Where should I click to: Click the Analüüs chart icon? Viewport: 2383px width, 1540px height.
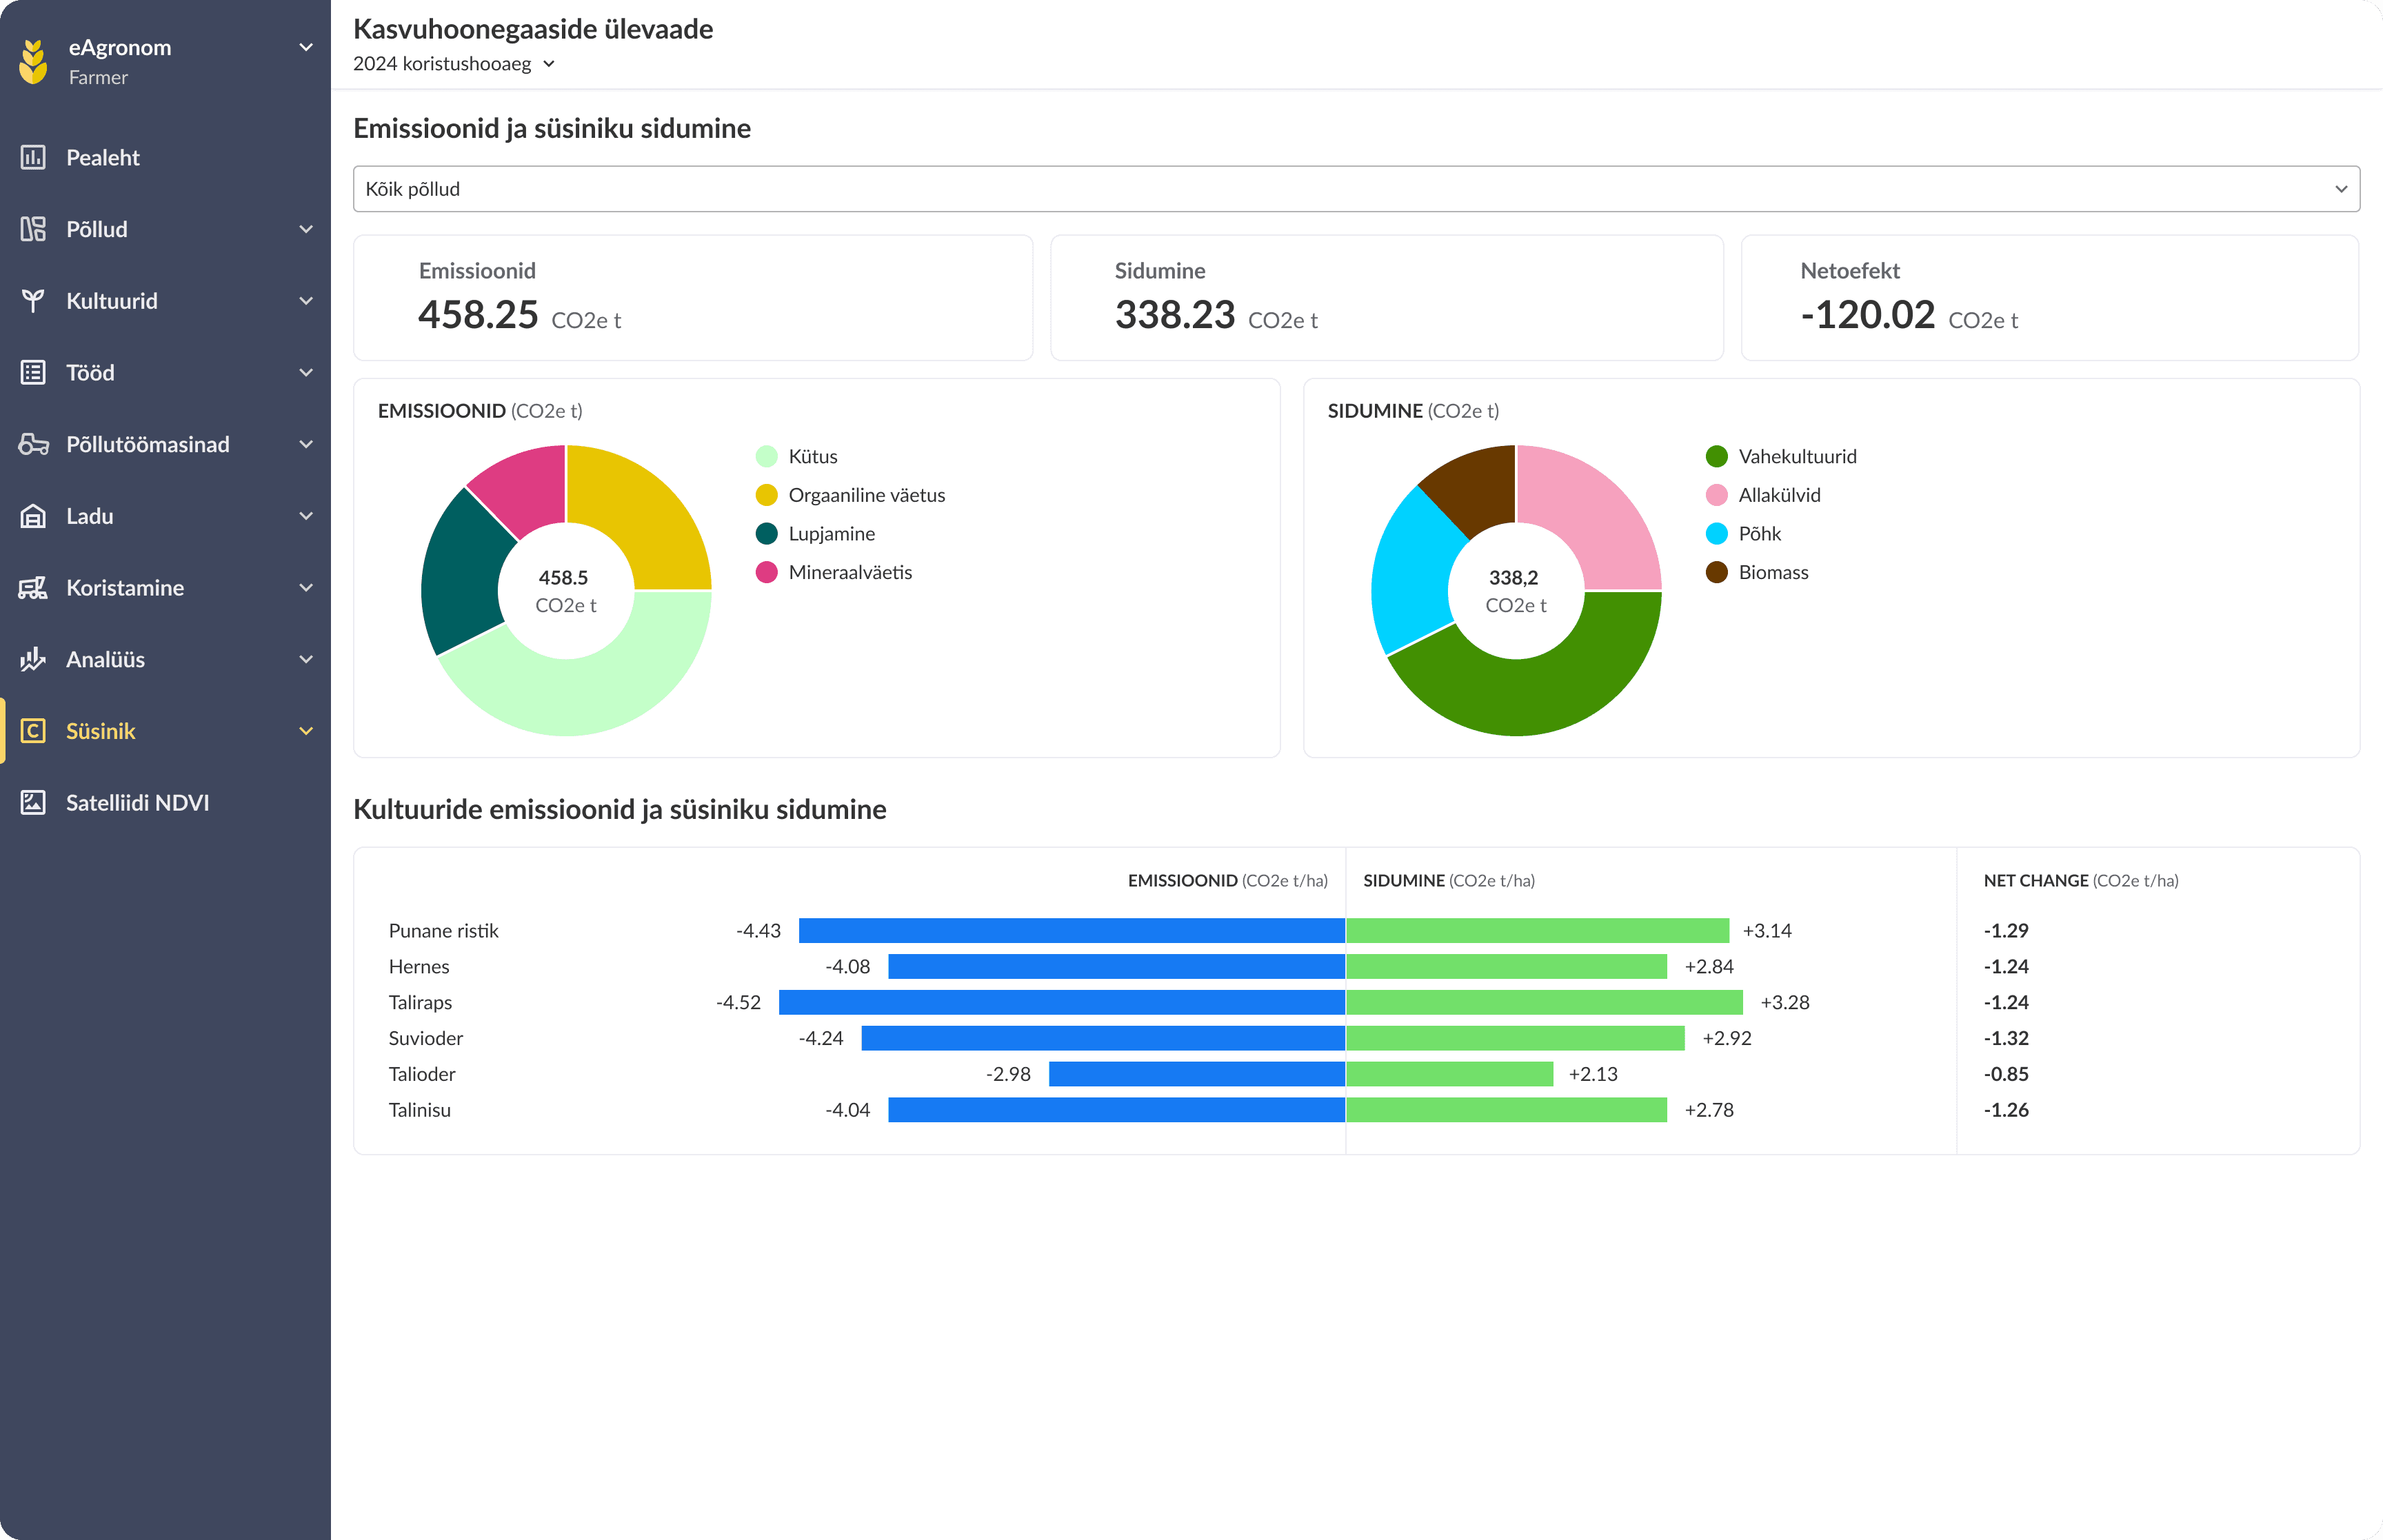[33, 659]
